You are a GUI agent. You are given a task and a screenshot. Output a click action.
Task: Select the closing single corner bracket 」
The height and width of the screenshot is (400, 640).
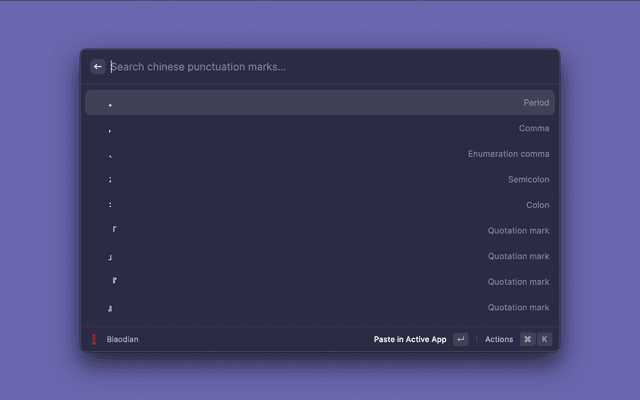click(320, 257)
